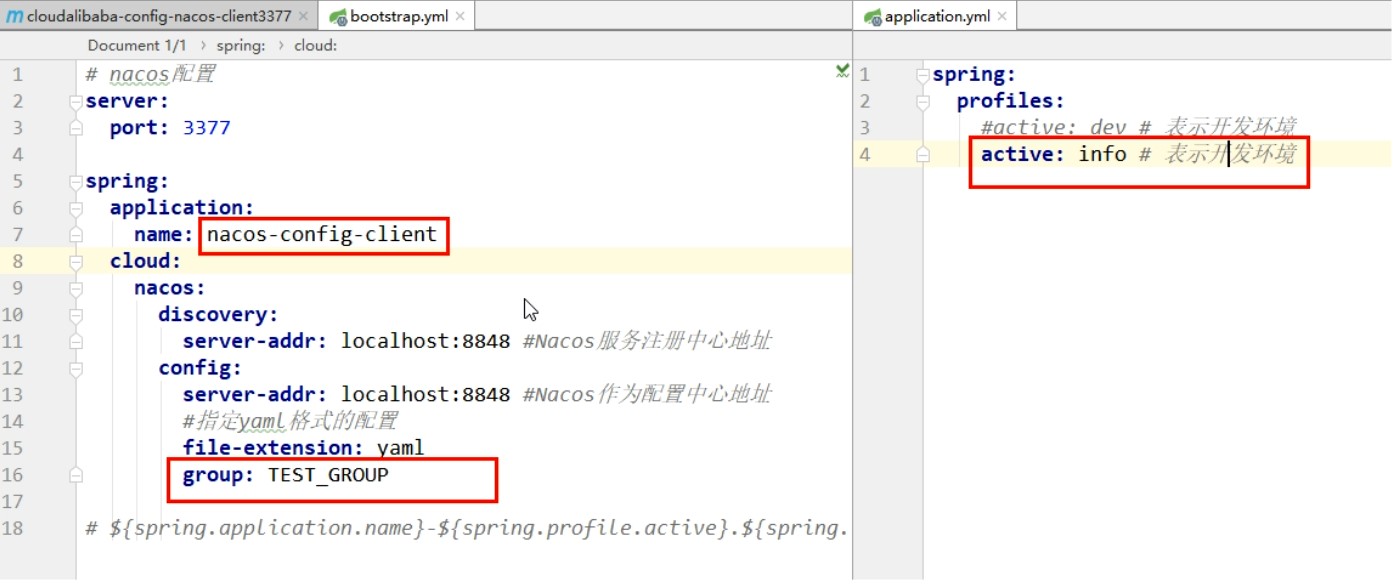Image resolution: width=1395 pixels, height=587 pixels.
Task: Click line number 17 in bootstrap.yml gutter
Action: 12,501
